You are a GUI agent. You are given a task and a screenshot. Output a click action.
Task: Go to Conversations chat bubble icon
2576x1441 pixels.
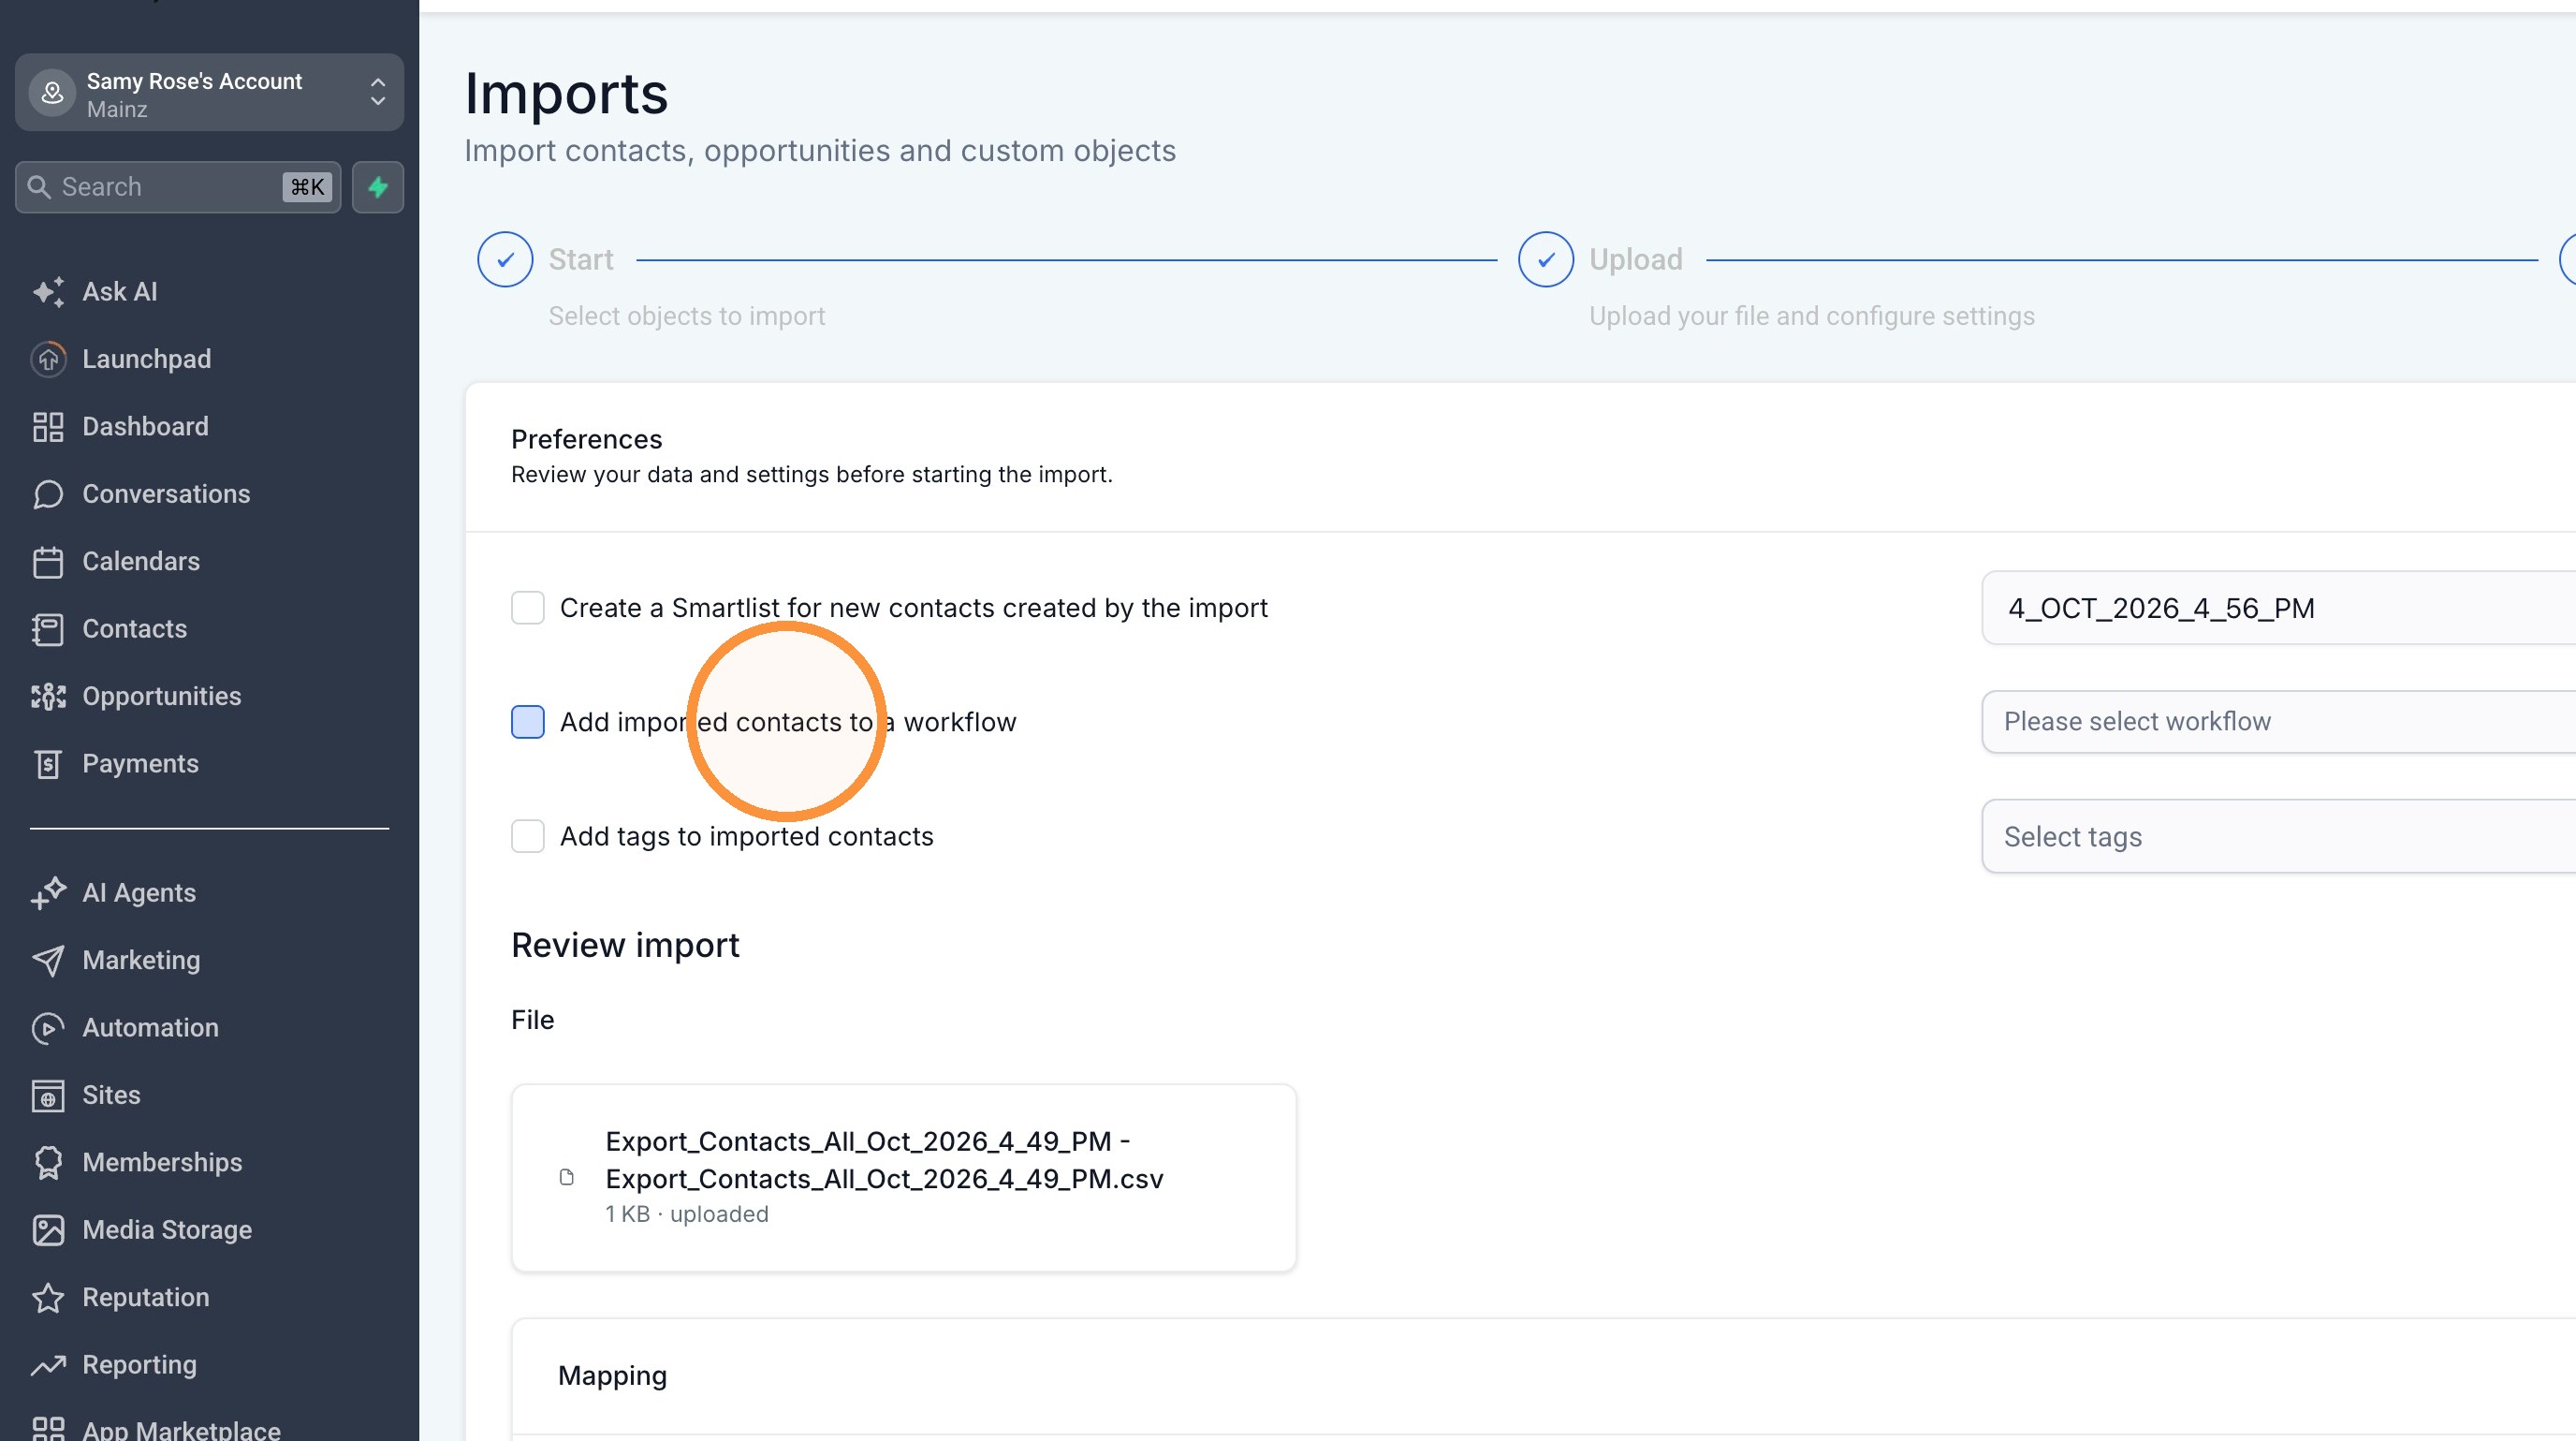48,494
